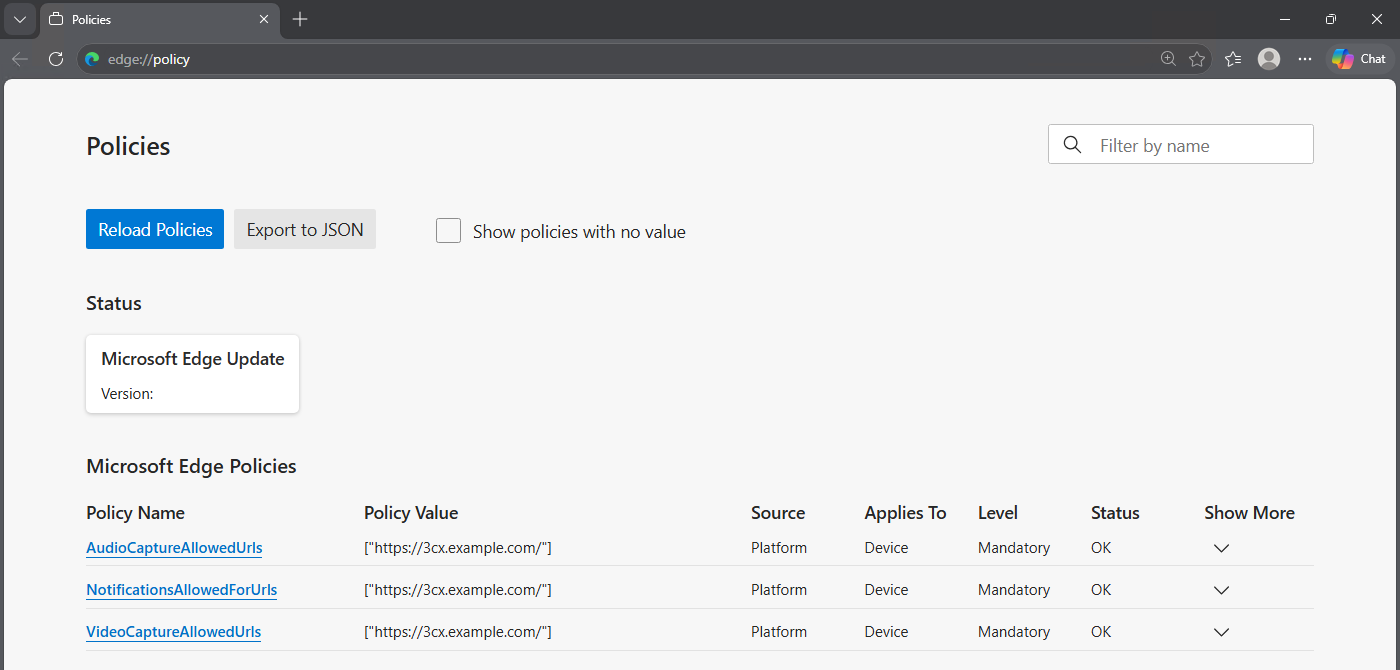This screenshot has width=1400, height=670.
Task: Click the Policies page heading
Action: [128, 146]
